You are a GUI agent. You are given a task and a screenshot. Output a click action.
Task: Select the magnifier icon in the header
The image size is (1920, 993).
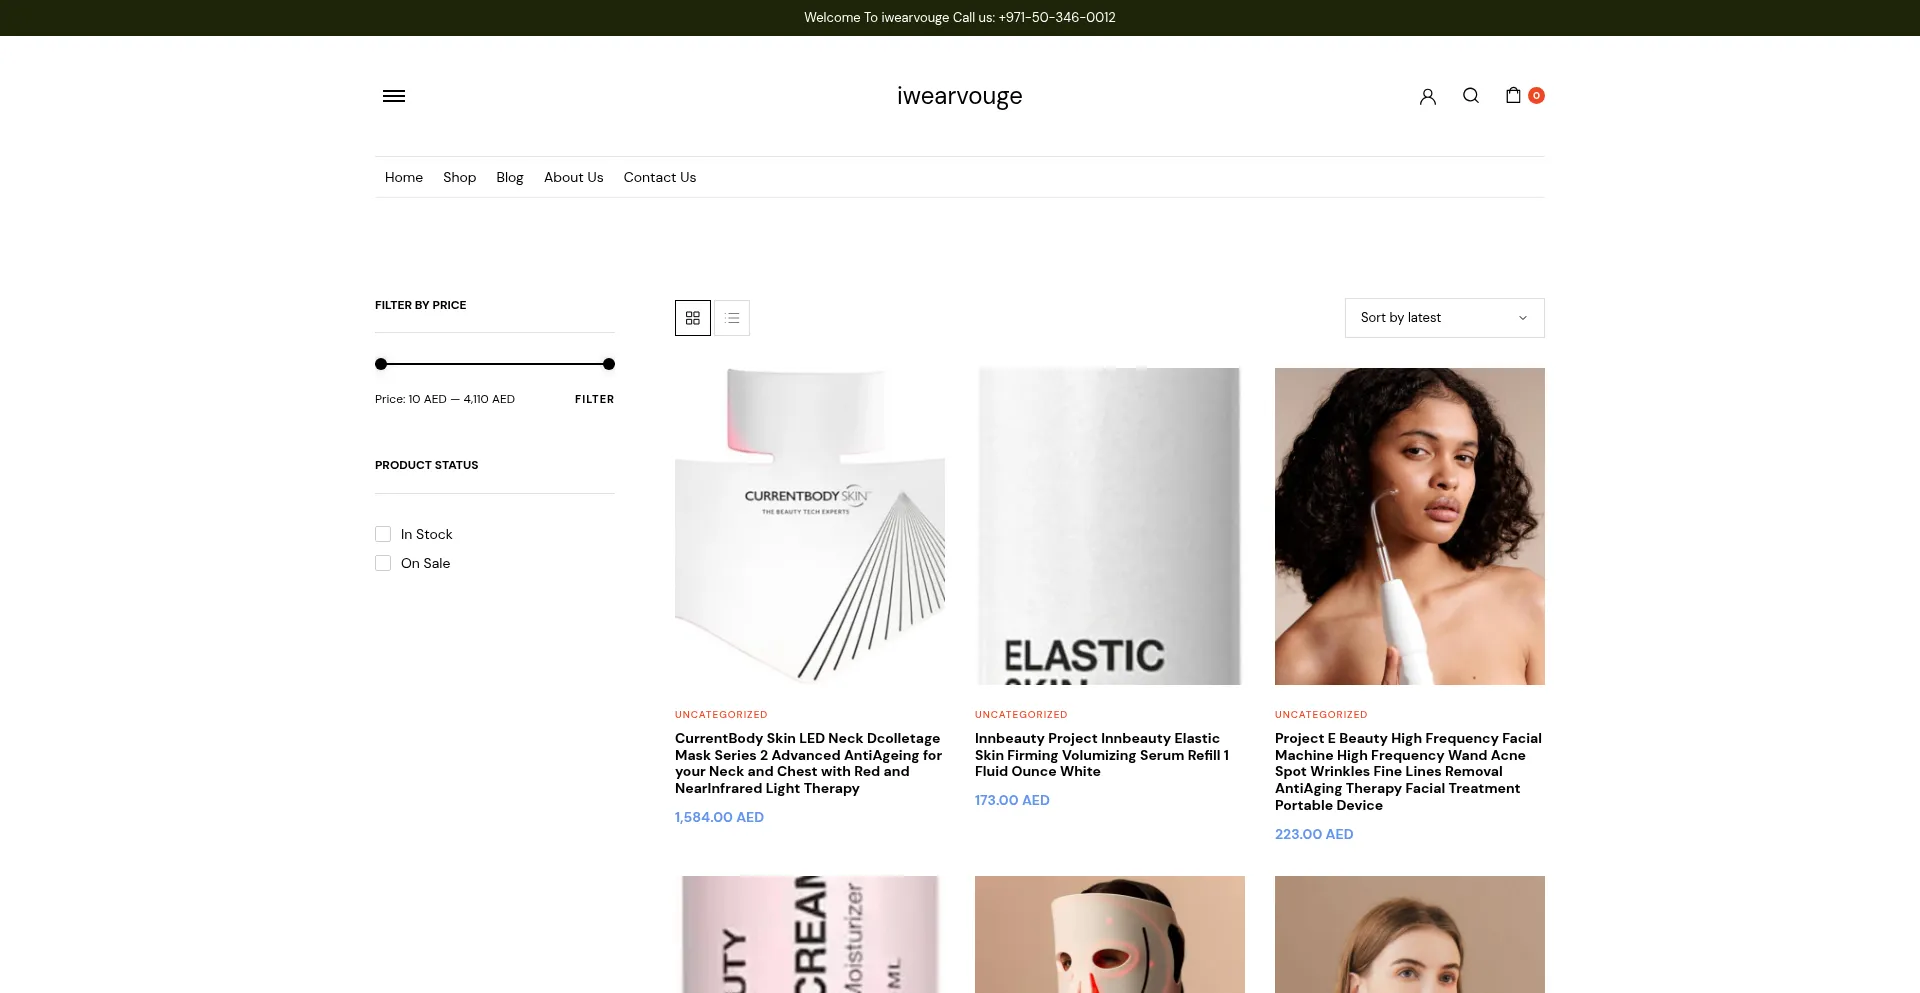1470,95
